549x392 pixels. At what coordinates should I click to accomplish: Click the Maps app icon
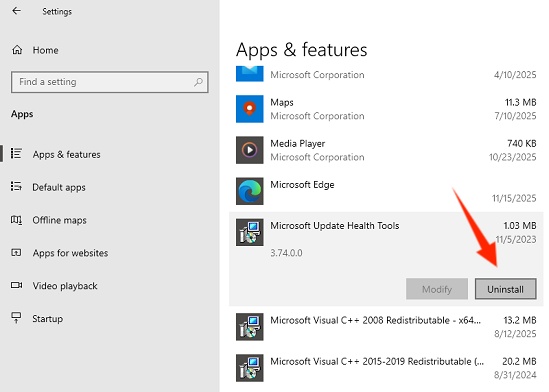click(250, 109)
